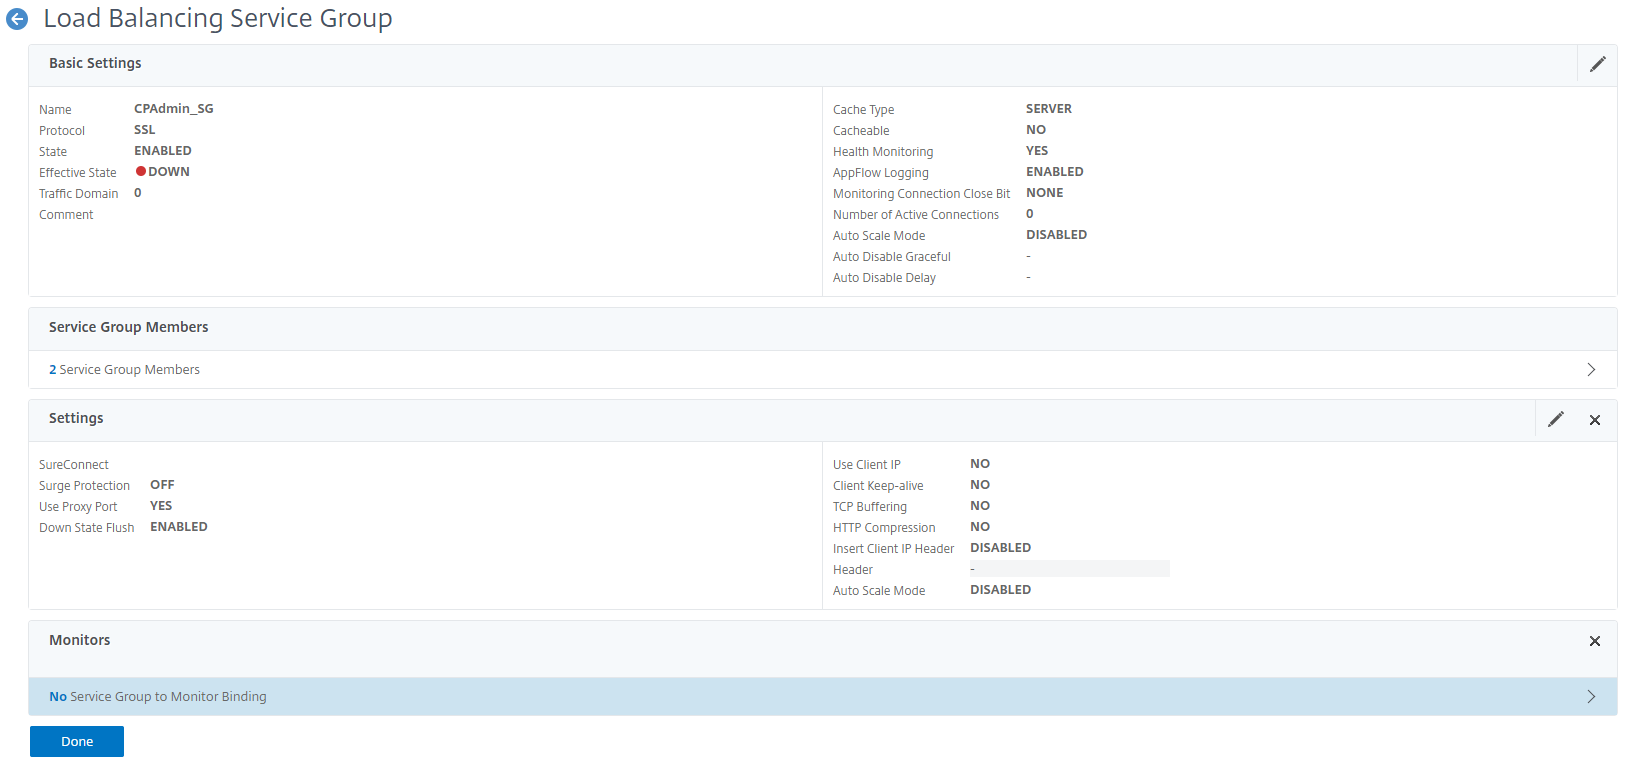Remove the Settings section using X icon
Image resolution: width=1625 pixels, height=773 pixels.
click(1594, 420)
